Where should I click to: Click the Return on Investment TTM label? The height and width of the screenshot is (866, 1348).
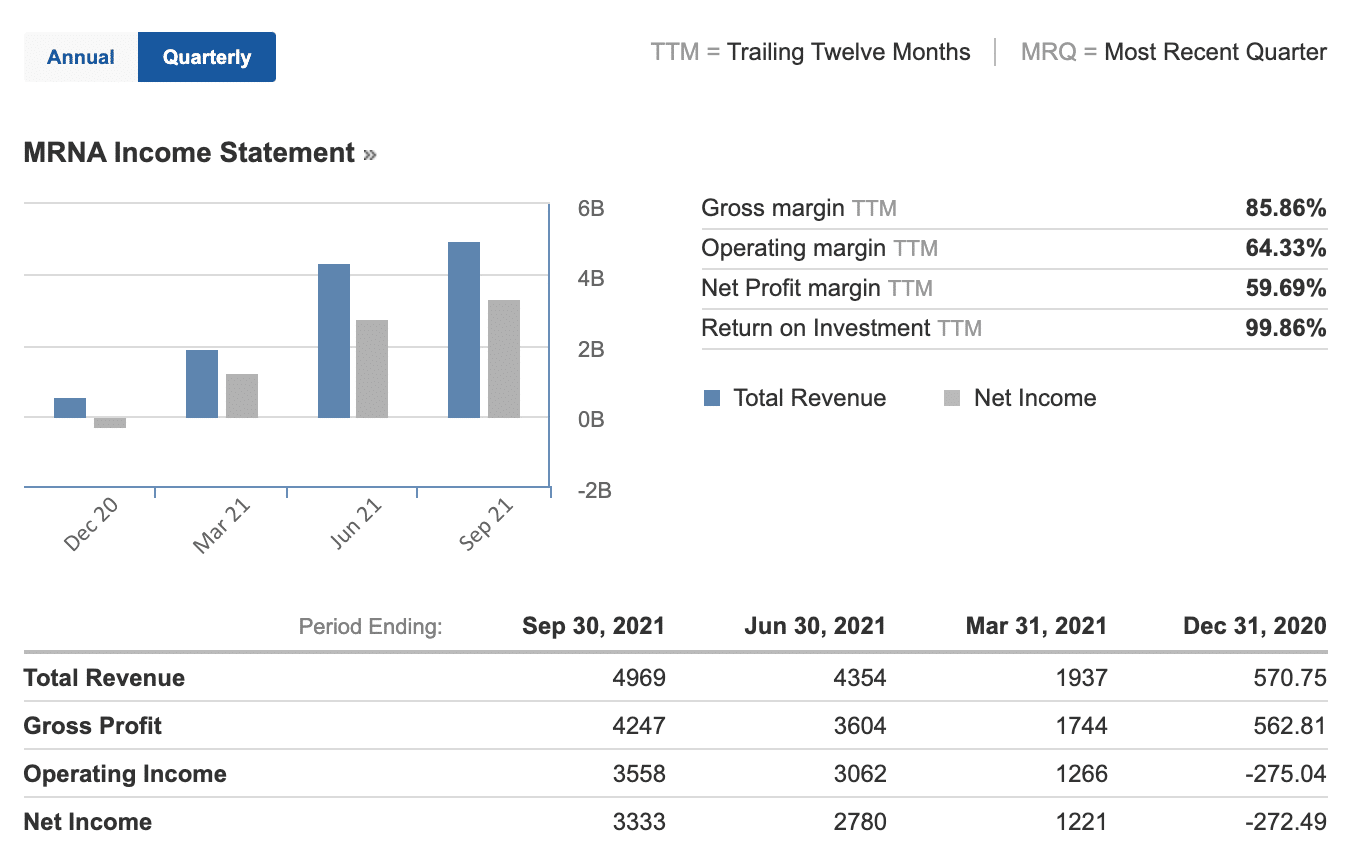pyautogui.click(x=842, y=328)
